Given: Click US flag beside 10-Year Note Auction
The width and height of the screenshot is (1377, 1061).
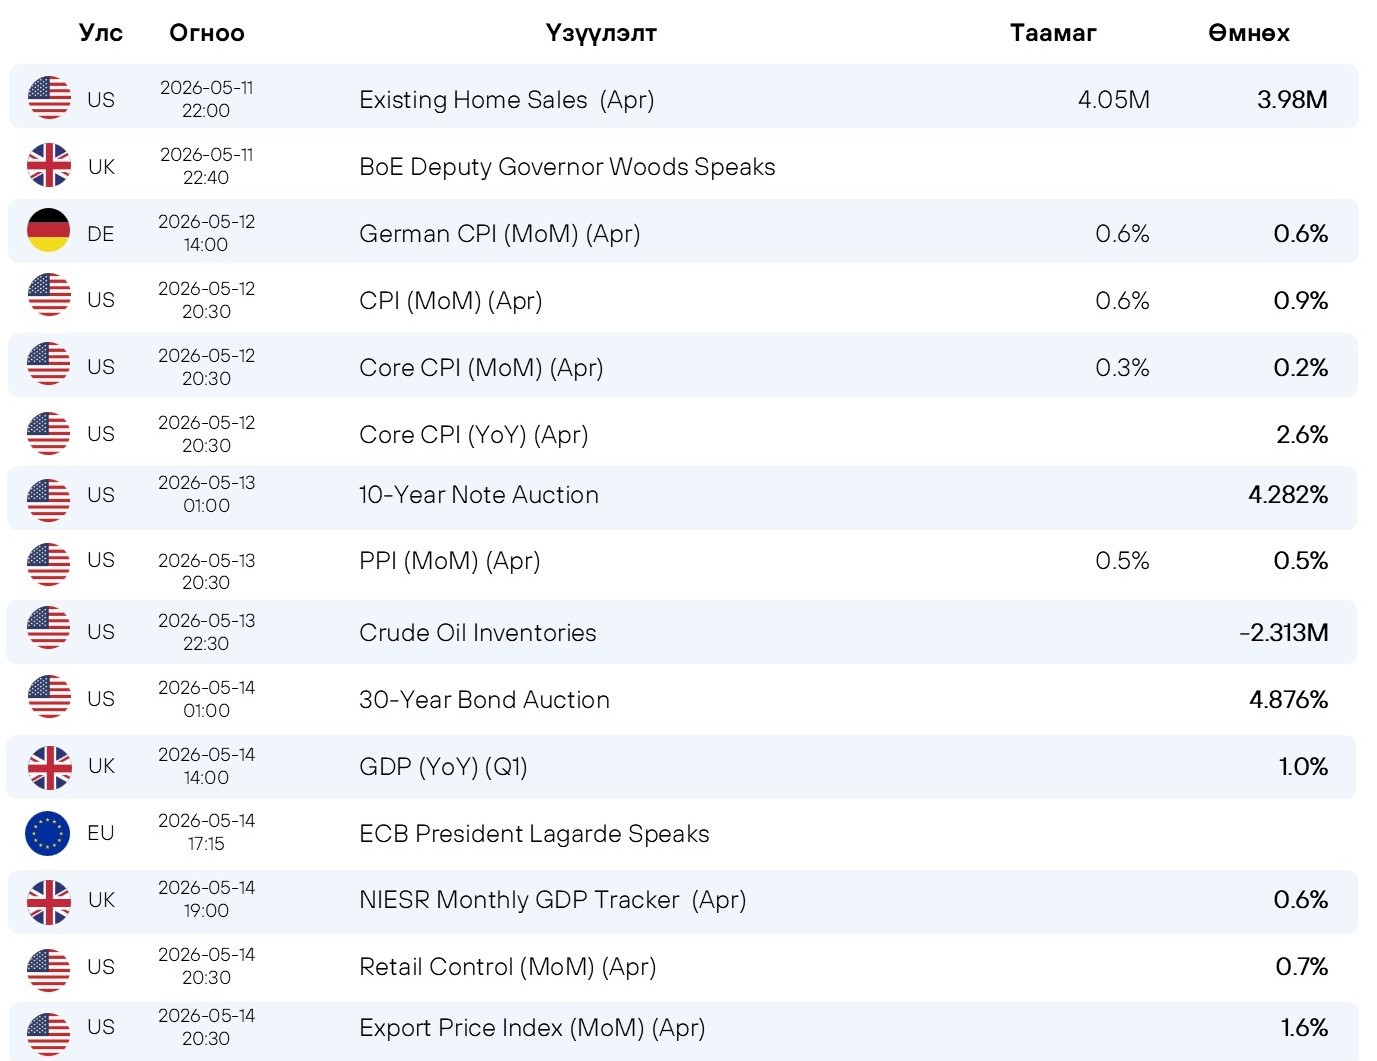Looking at the screenshot, I should [x=49, y=499].
